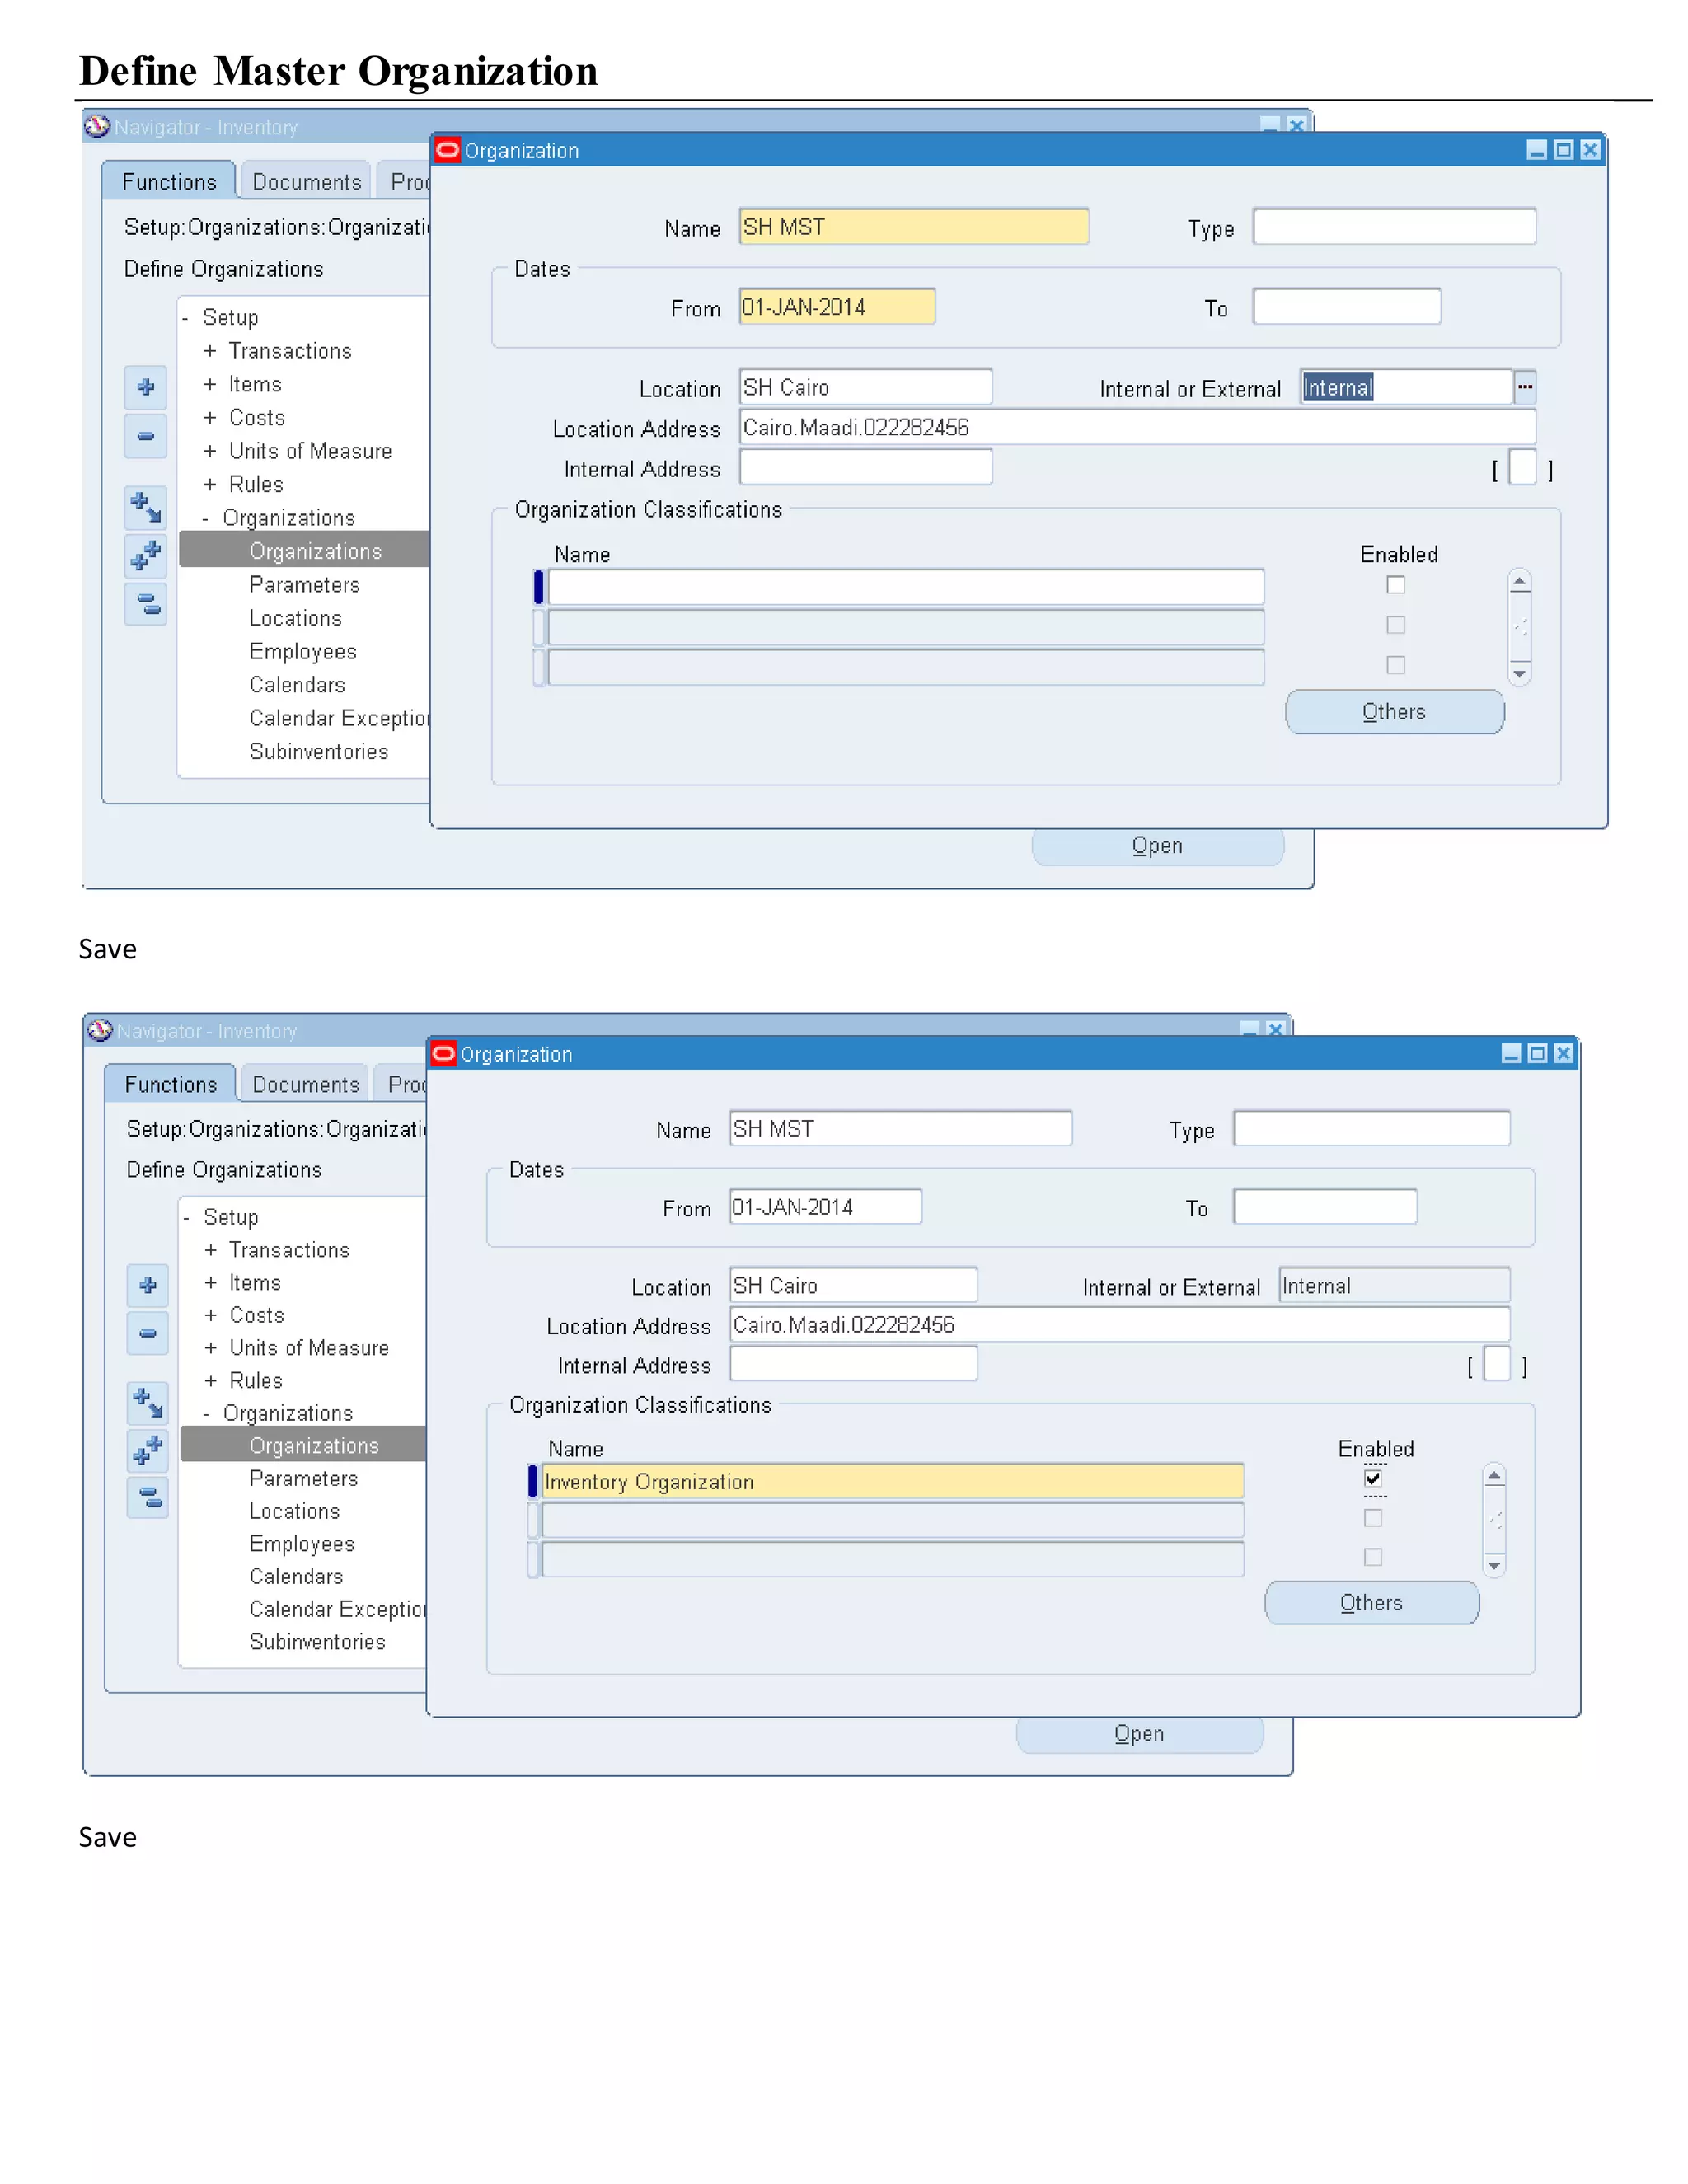Click expand-all-children icon in top navigator
Screen dimensions: 1688x2184
pos(146,508)
